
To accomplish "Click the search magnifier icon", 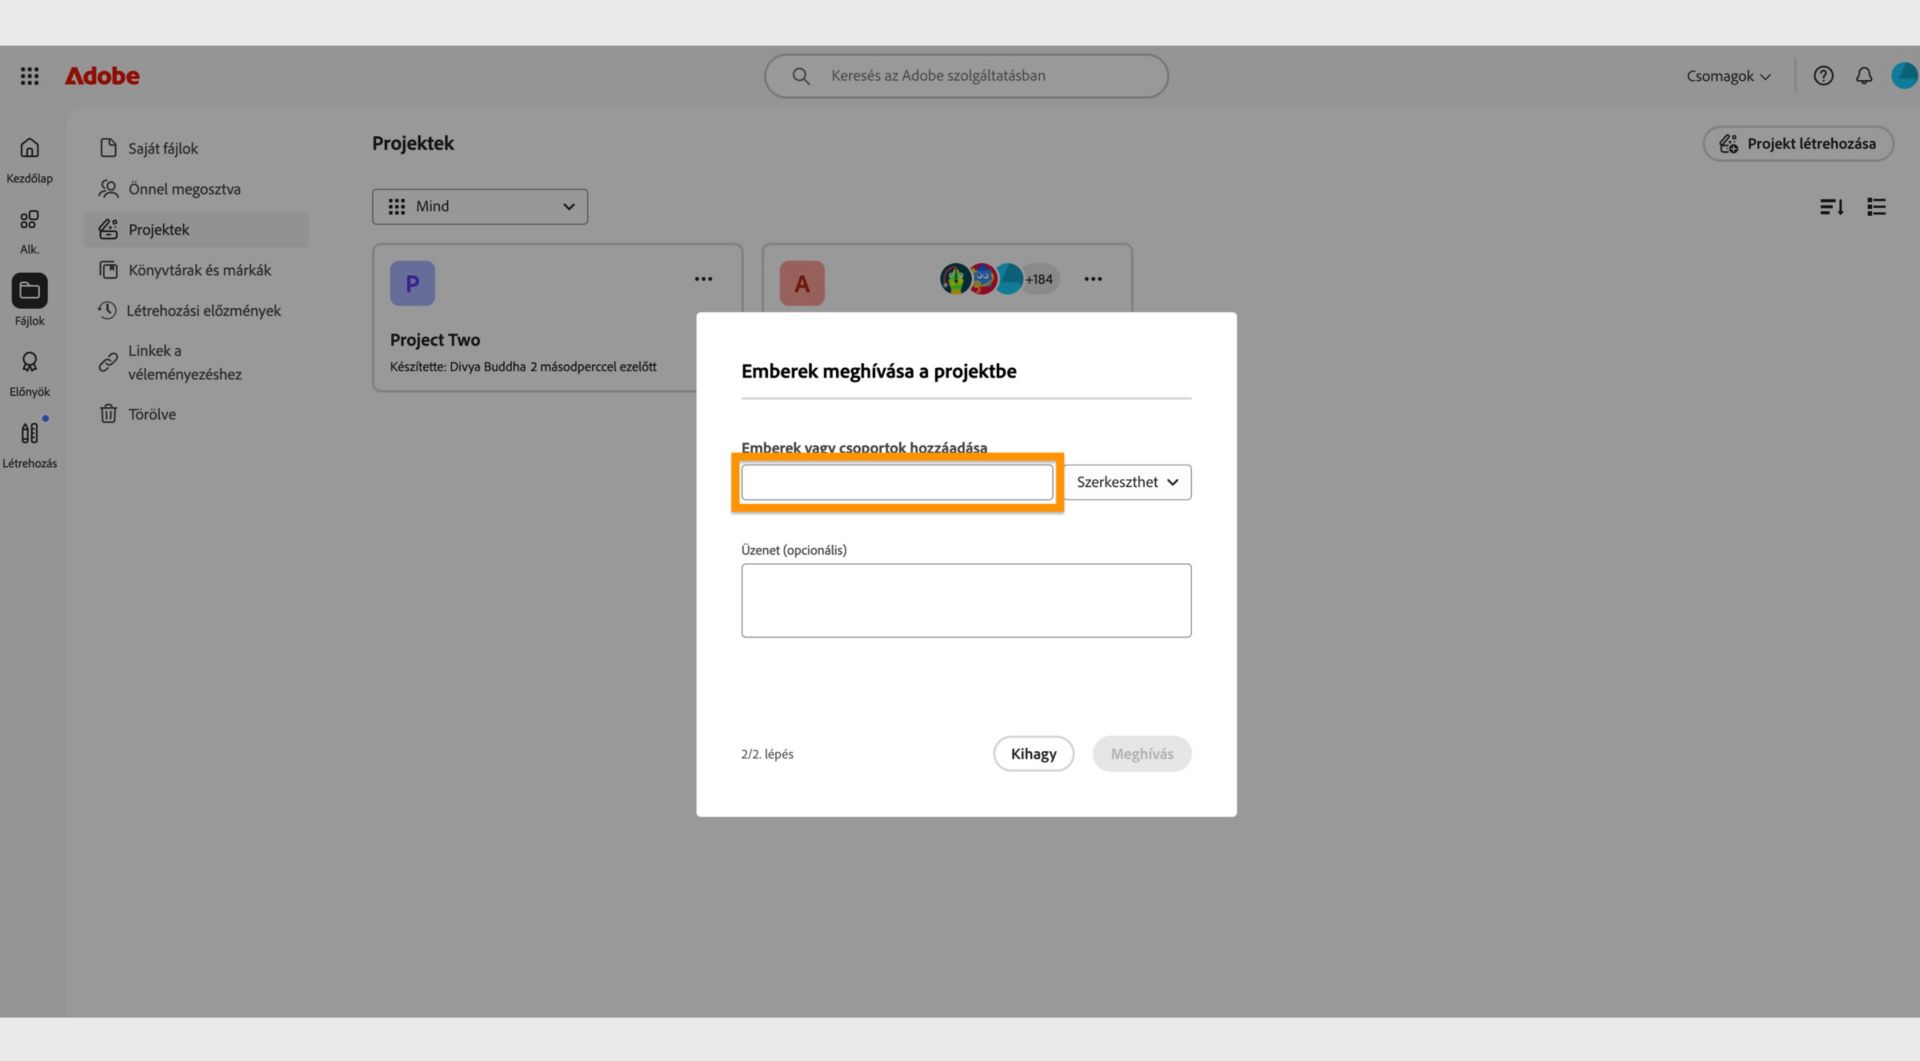I will [801, 76].
